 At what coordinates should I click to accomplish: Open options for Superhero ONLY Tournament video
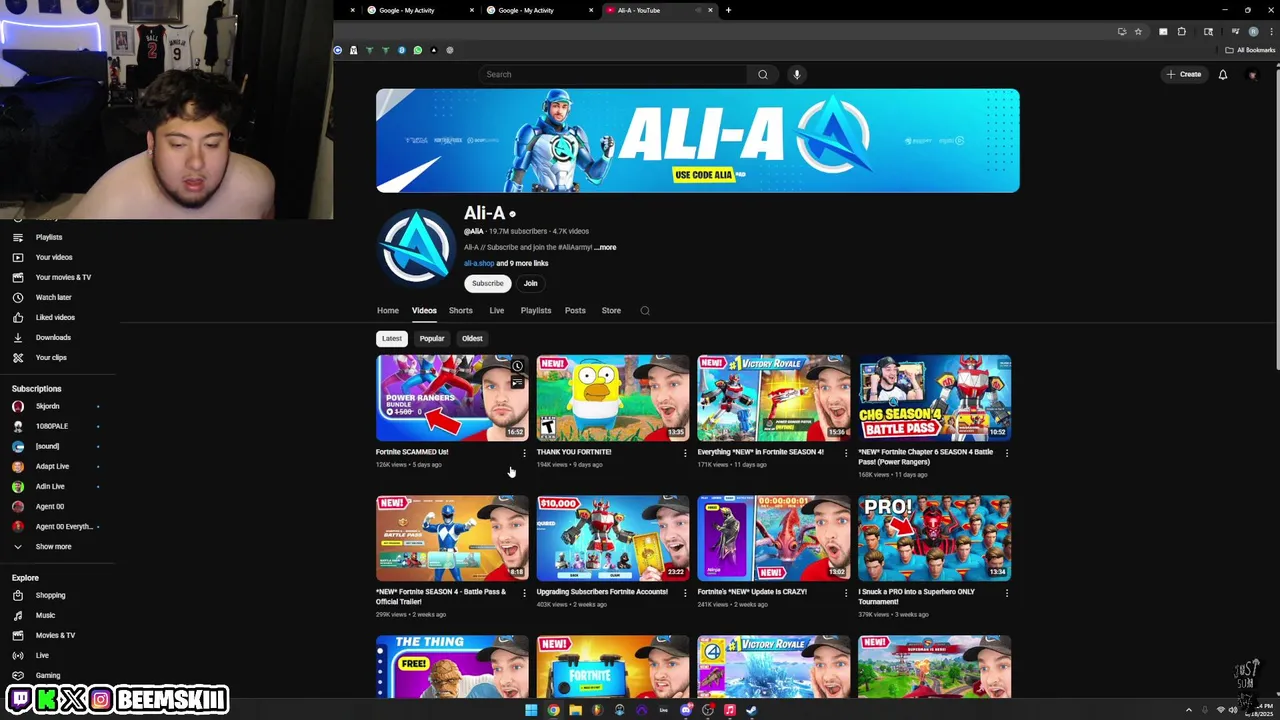click(1006, 593)
